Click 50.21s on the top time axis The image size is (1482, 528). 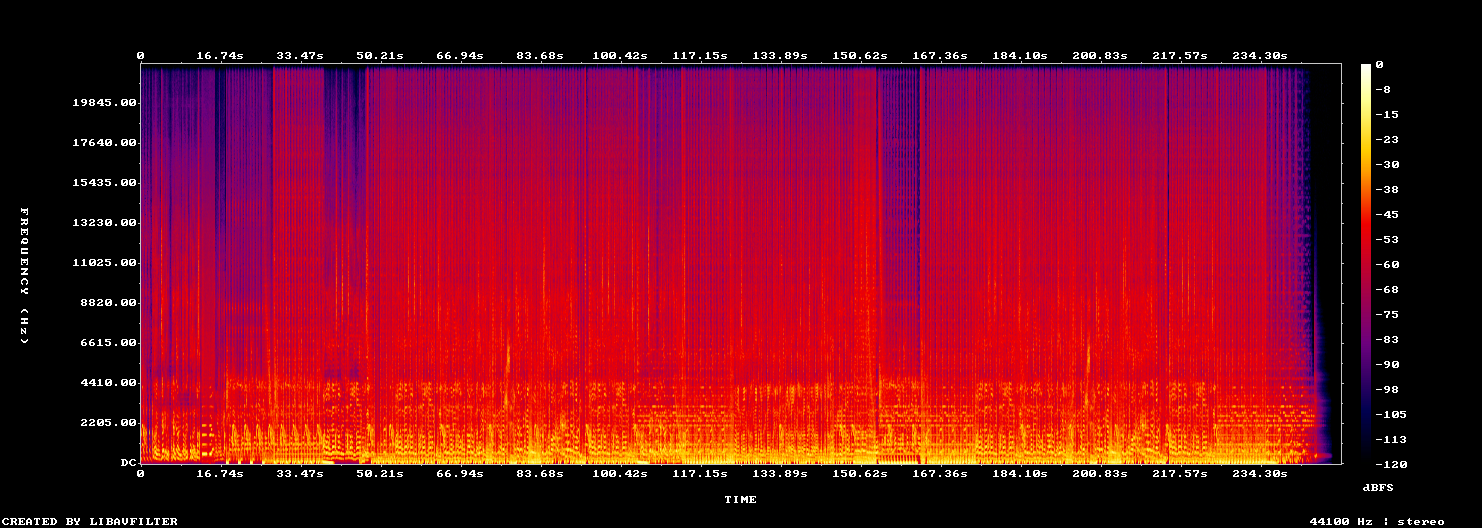[x=380, y=55]
